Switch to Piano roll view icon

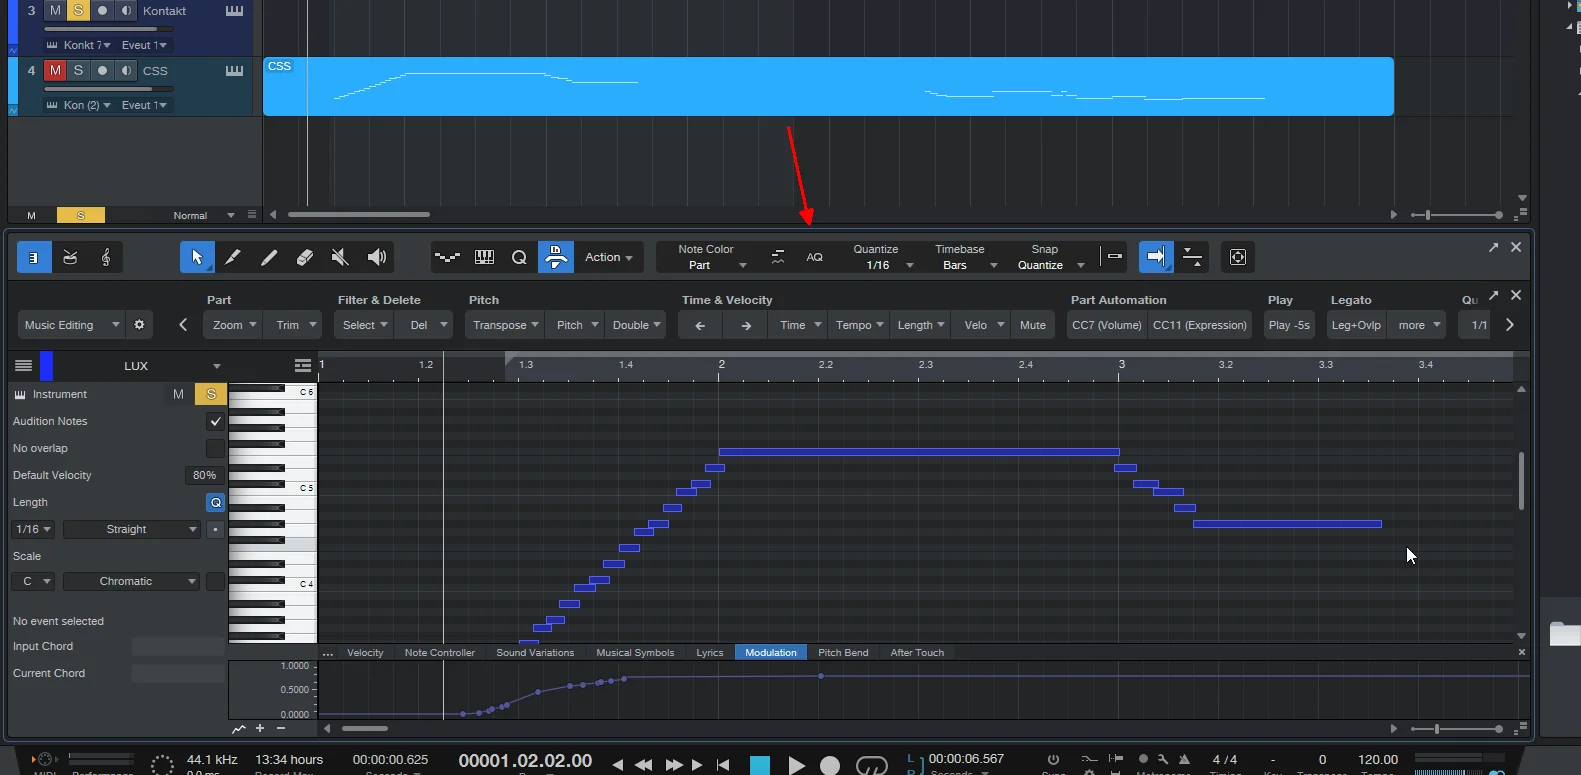(x=34, y=257)
